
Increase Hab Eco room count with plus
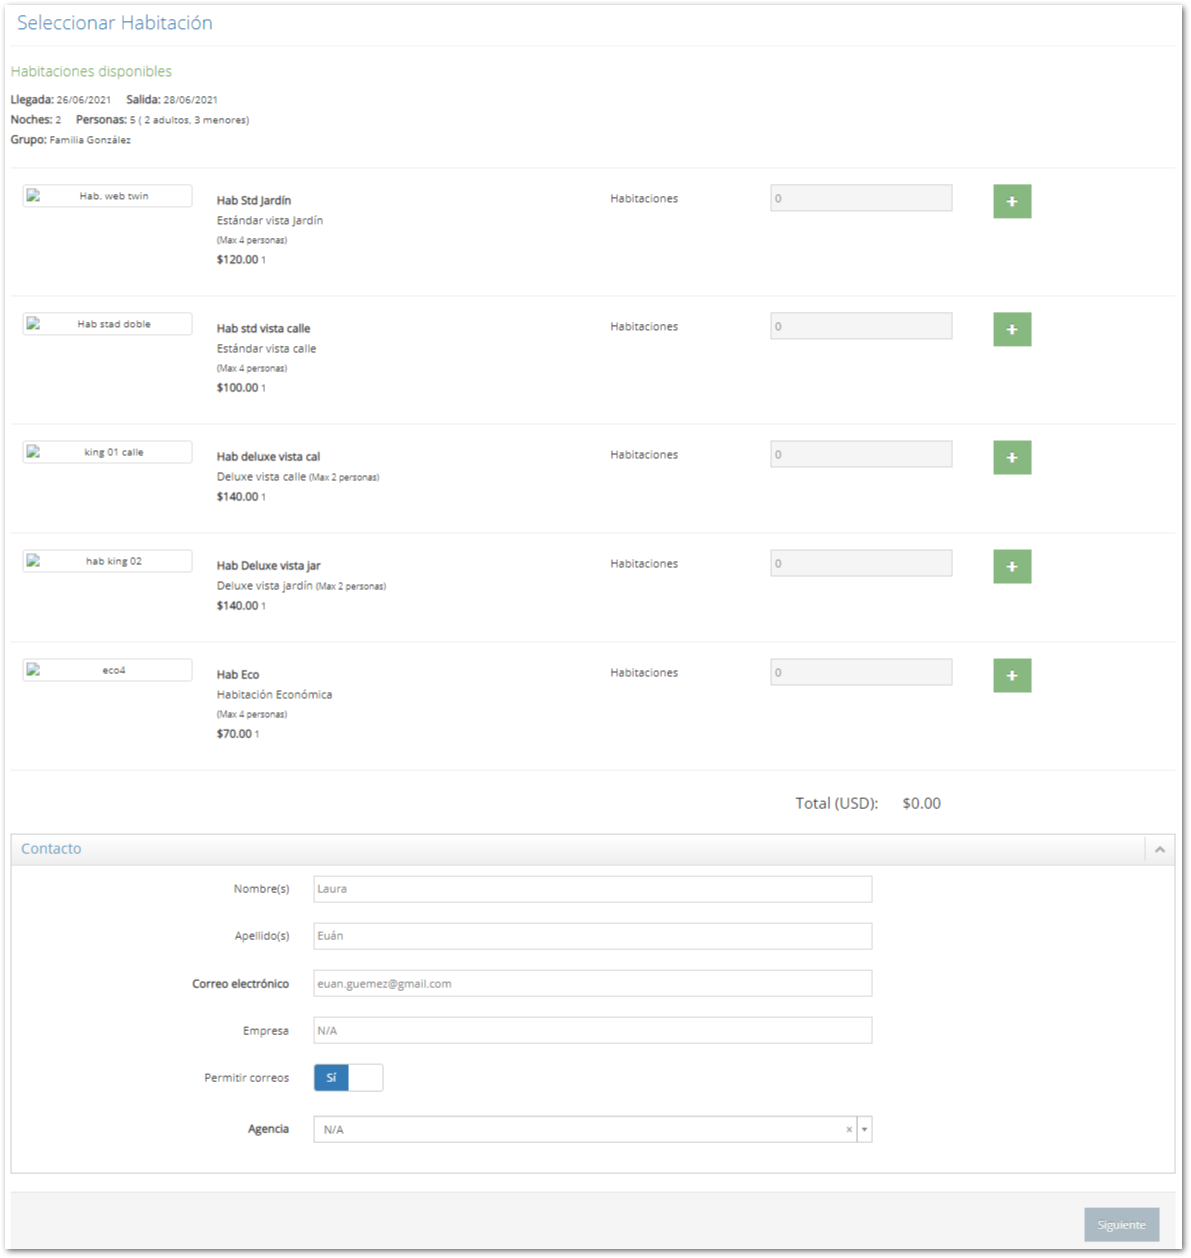(1011, 675)
